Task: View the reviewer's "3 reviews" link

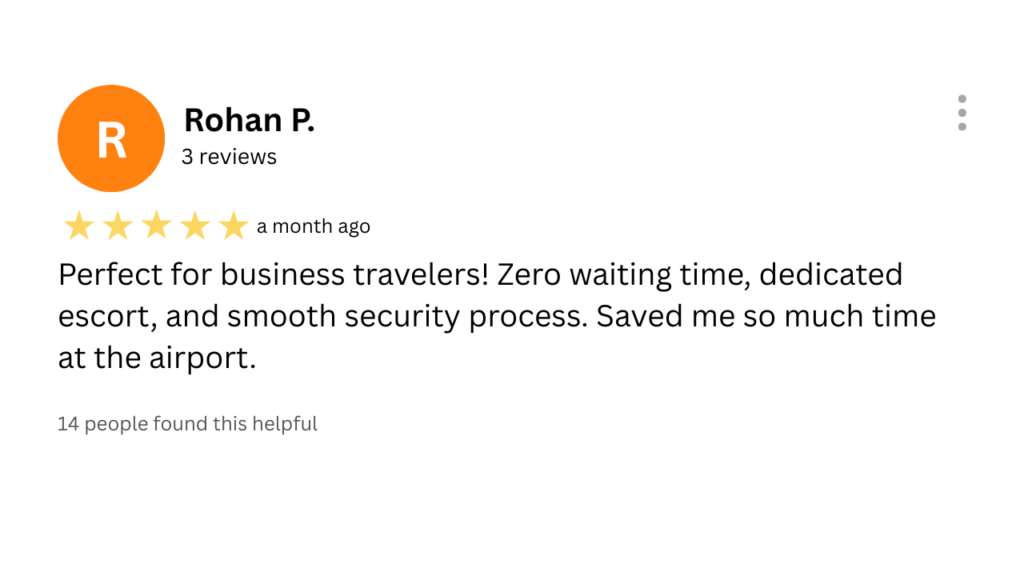Action: click(x=229, y=157)
